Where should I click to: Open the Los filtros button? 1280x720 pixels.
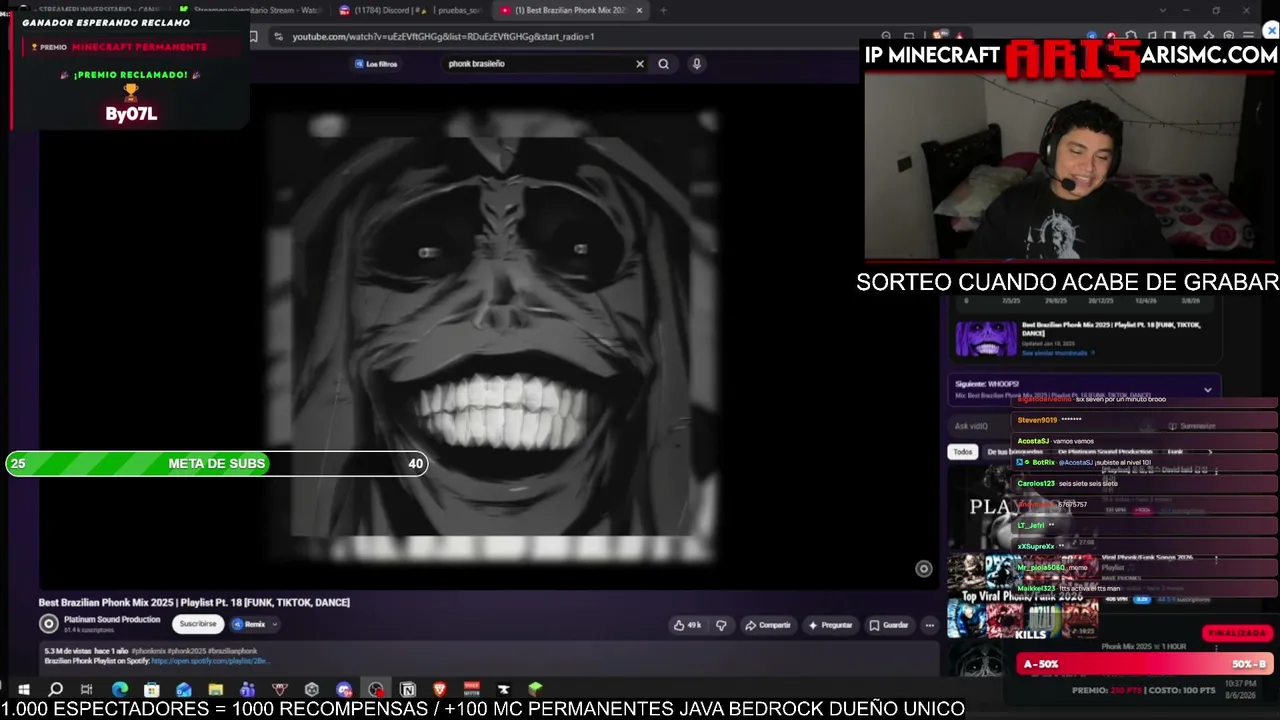pos(376,64)
